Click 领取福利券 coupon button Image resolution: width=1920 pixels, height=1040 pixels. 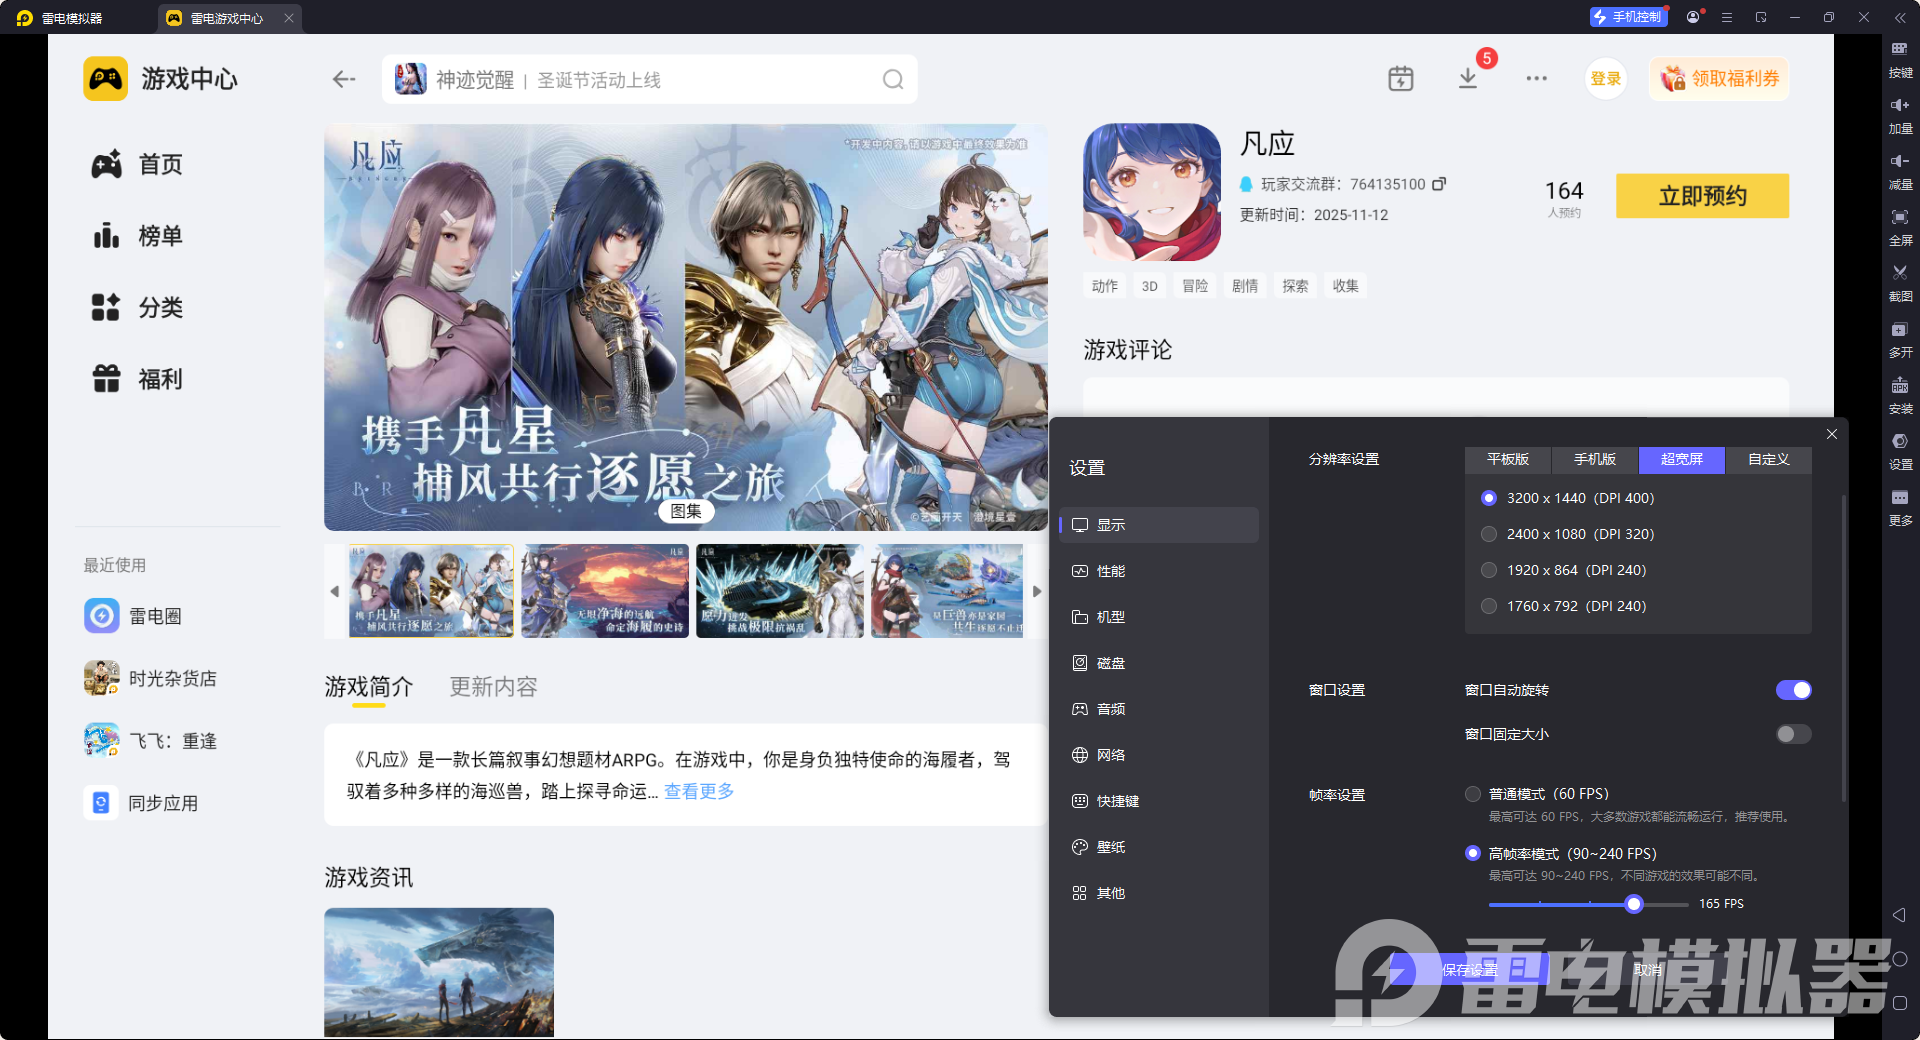(x=1719, y=79)
